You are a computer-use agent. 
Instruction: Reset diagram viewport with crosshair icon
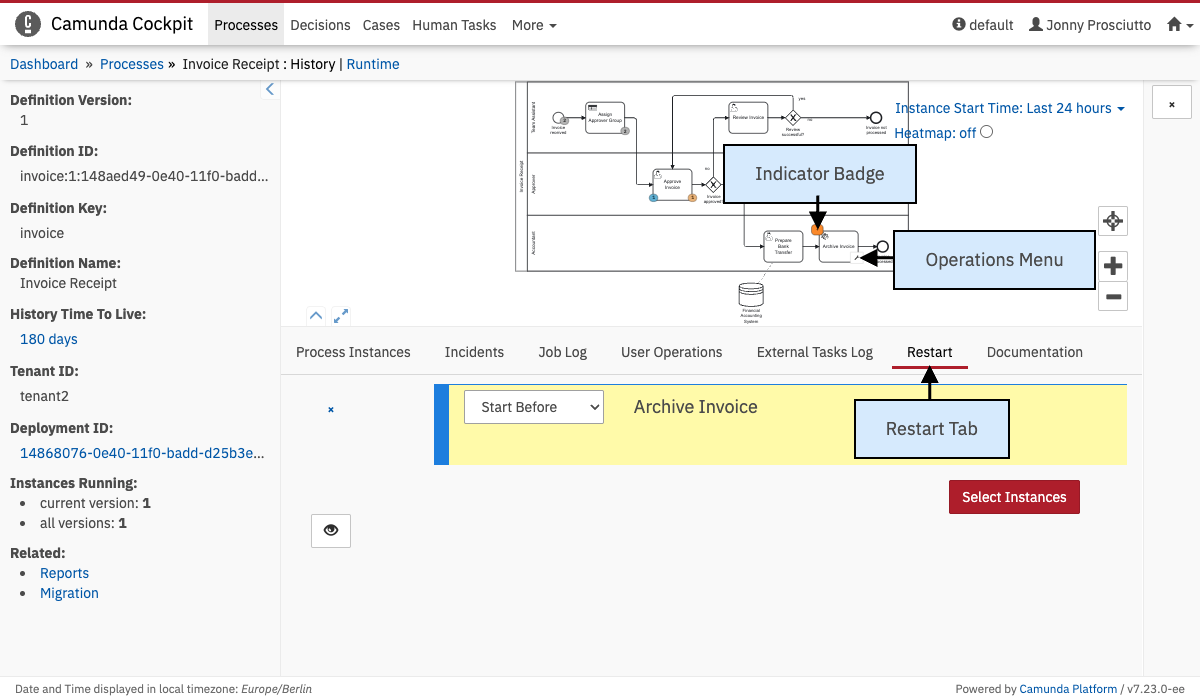pos(1113,221)
